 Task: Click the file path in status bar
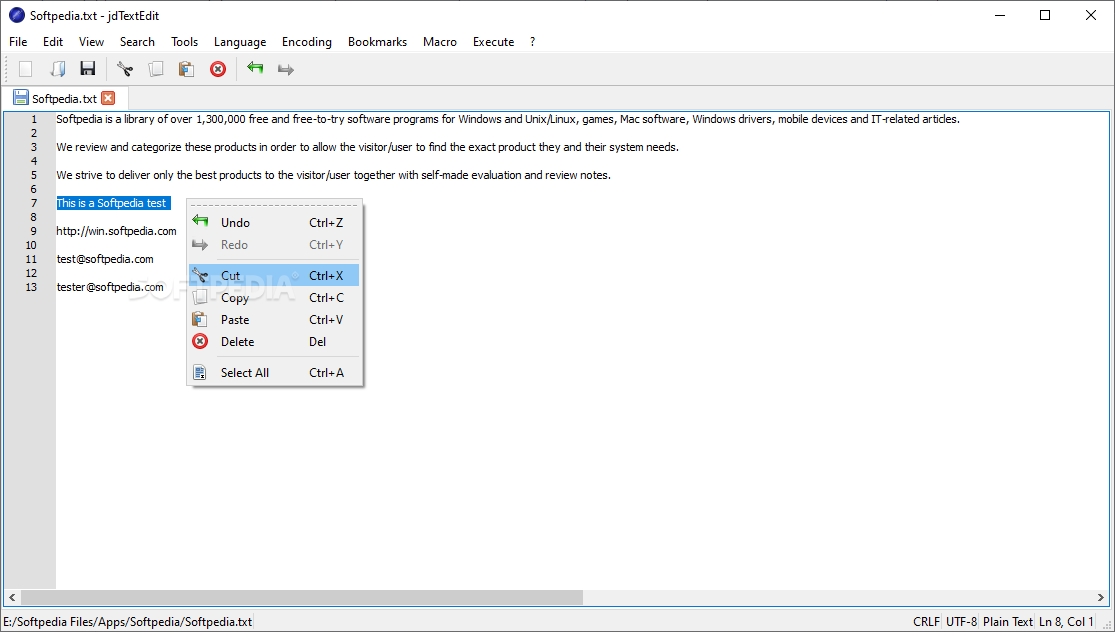(128, 621)
